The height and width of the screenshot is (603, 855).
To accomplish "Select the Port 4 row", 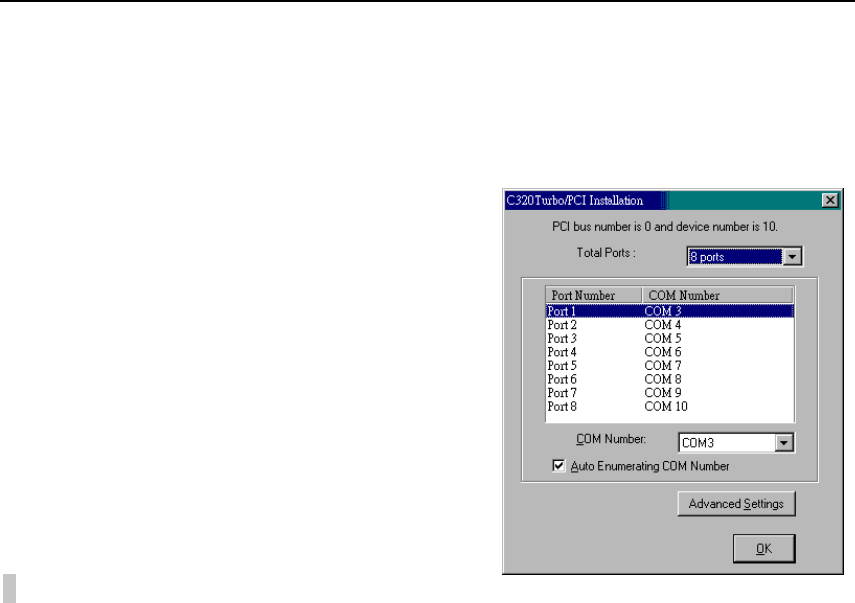I will tap(670, 352).
